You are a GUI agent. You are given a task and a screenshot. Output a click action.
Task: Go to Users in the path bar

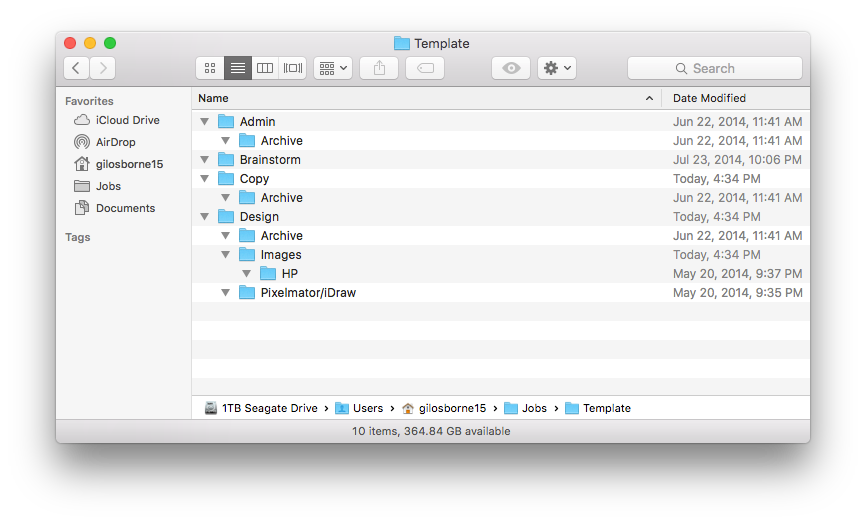click(360, 408)
